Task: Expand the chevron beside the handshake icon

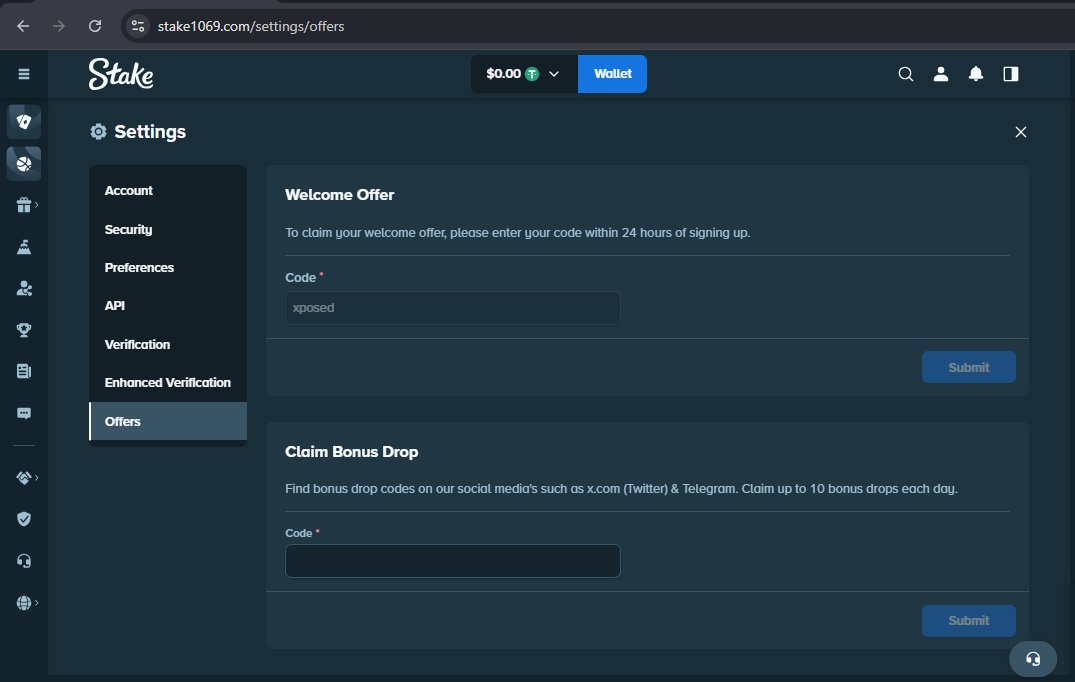Action: coord(36,477)
